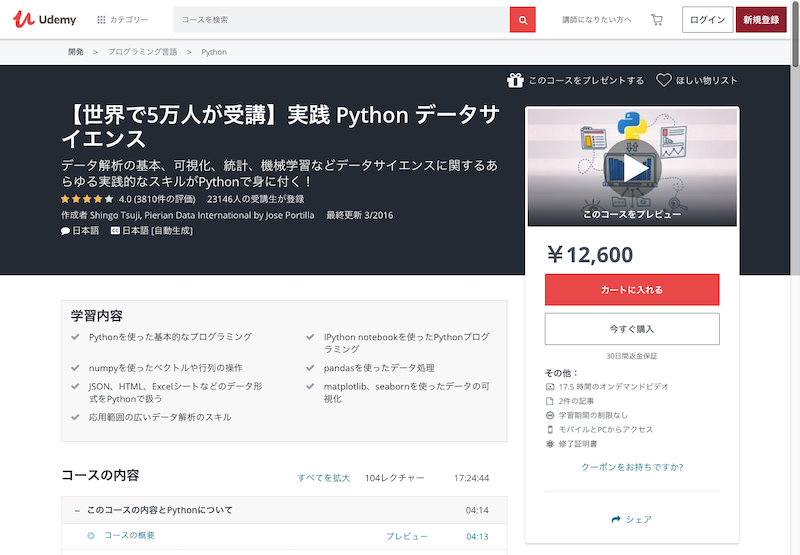800x555 pixels.
Task: Click the Udemy logo
Action: click(x=44, y=19)
